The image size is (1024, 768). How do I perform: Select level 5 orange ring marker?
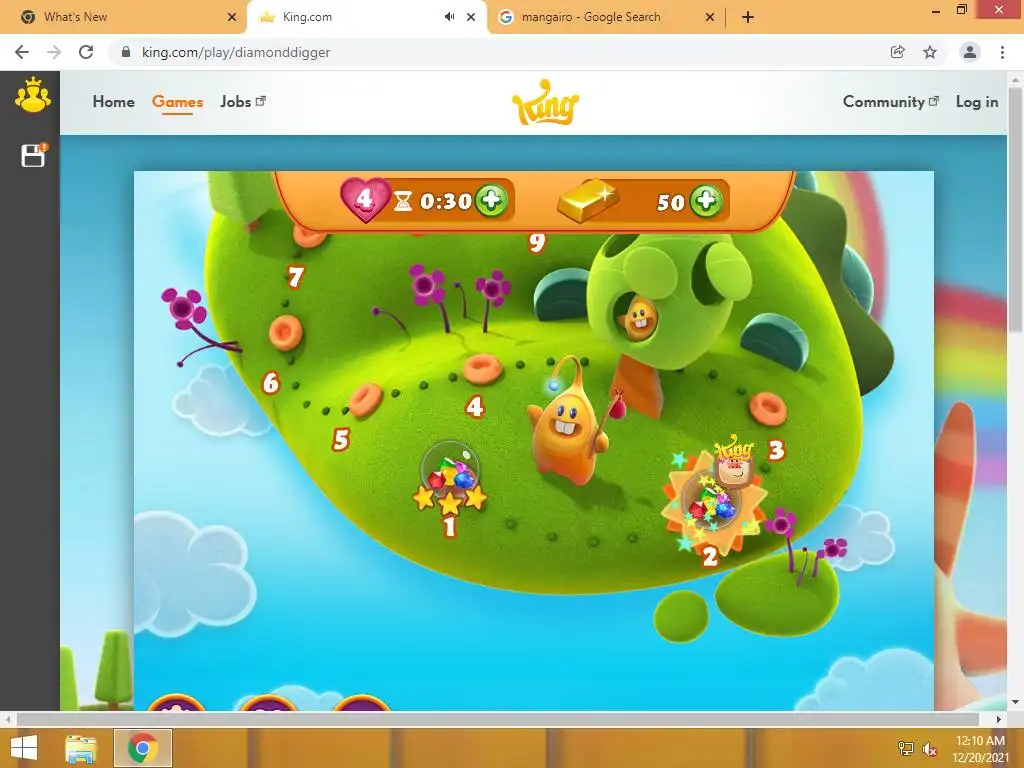tap(365, 400)
